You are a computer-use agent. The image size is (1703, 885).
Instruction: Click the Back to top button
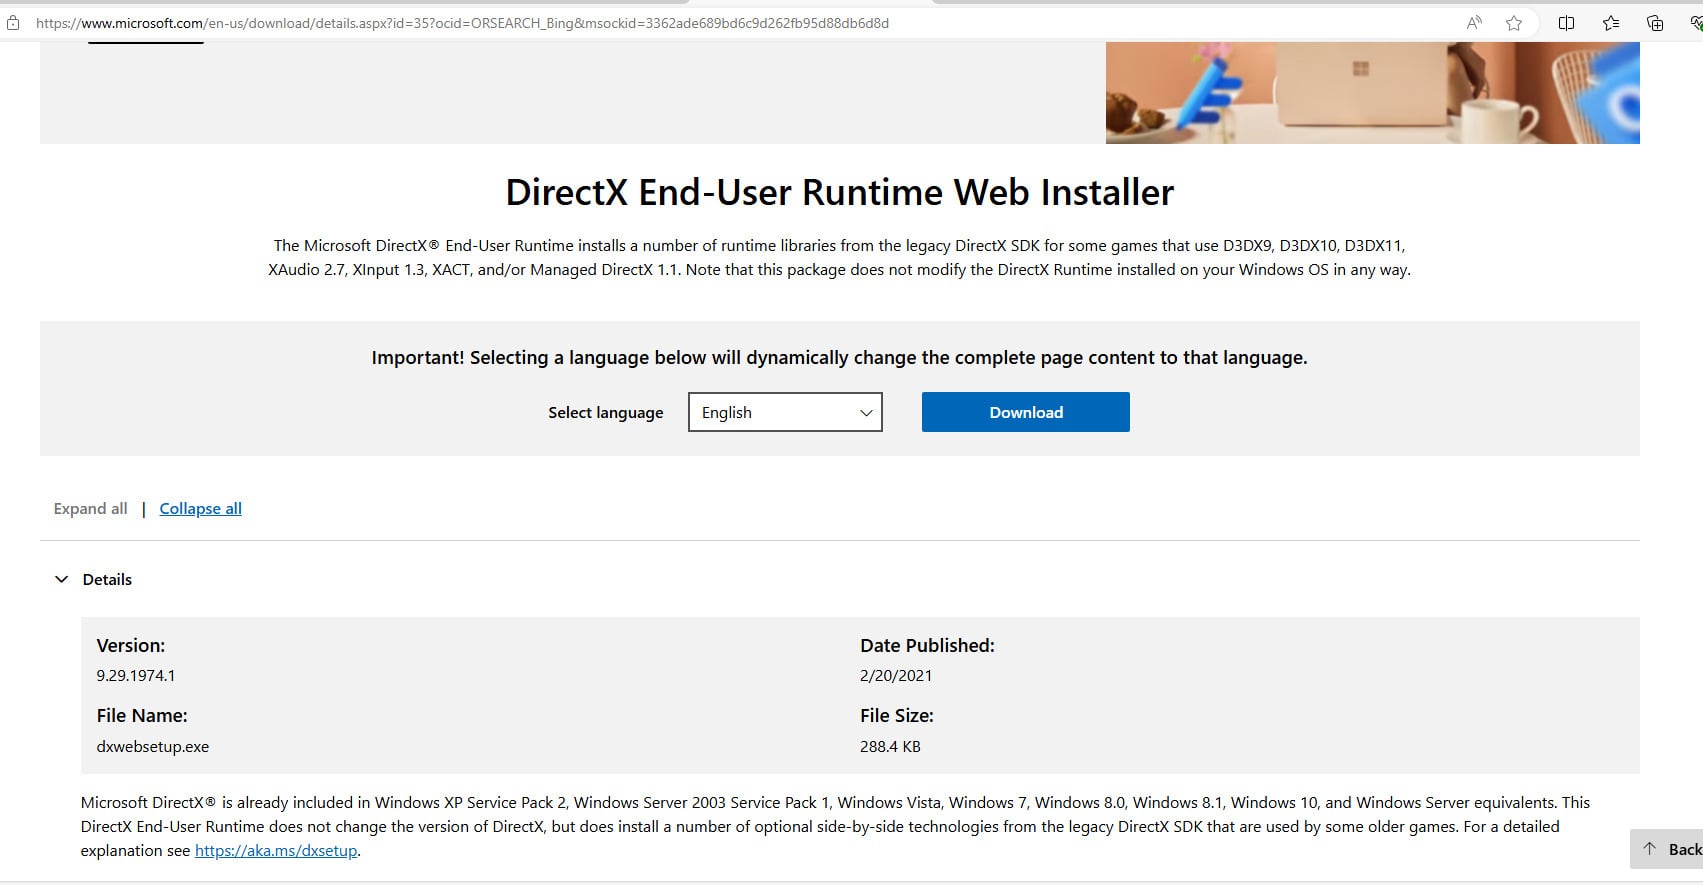coord(1666,849)
